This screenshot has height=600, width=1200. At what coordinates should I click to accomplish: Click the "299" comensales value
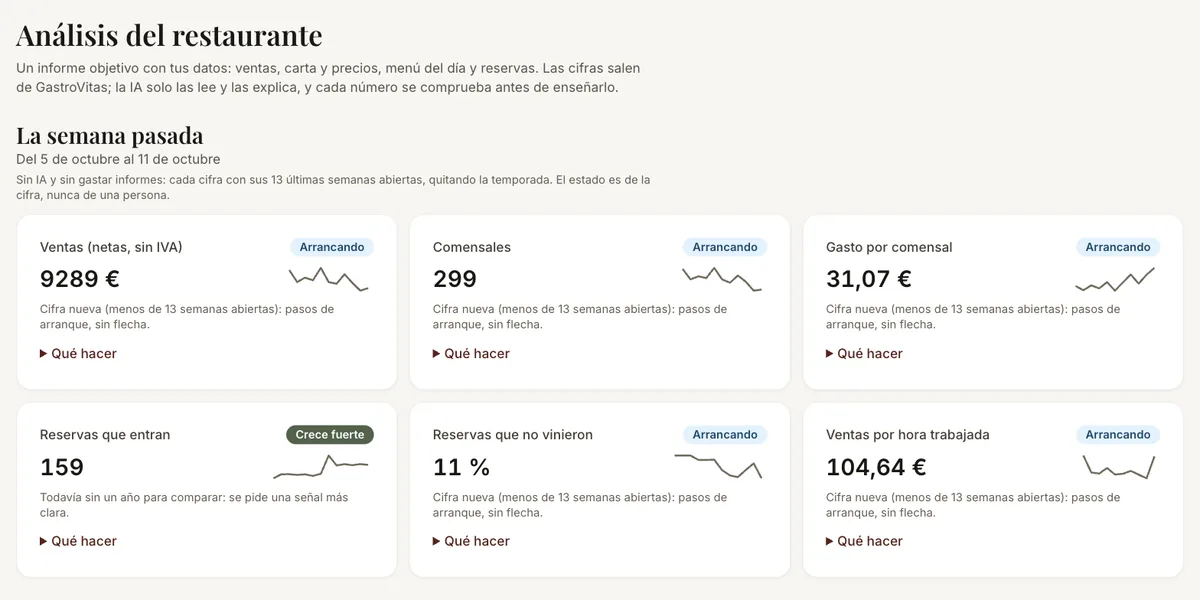coord(455,279)
